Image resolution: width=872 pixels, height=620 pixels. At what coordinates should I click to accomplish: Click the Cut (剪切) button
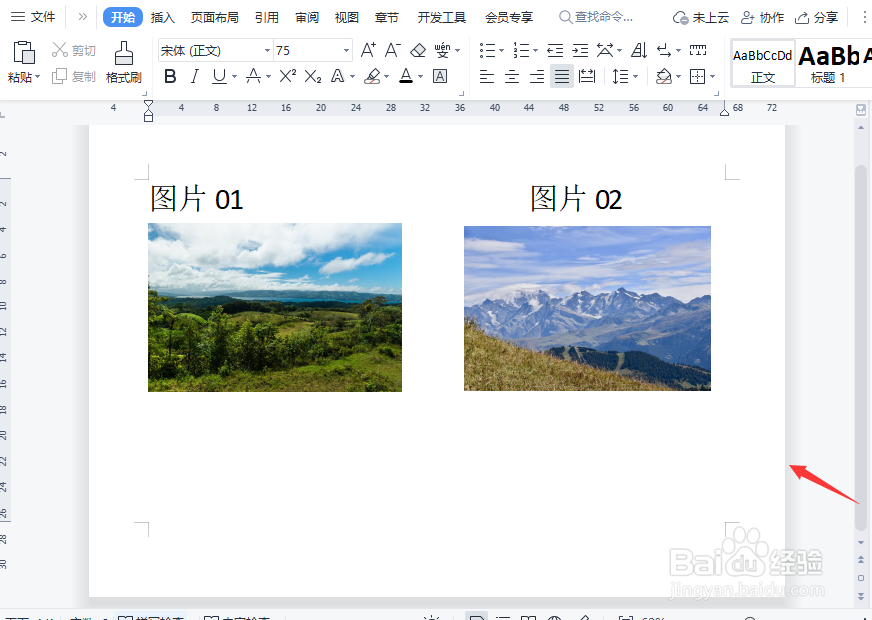coord(73,51)
